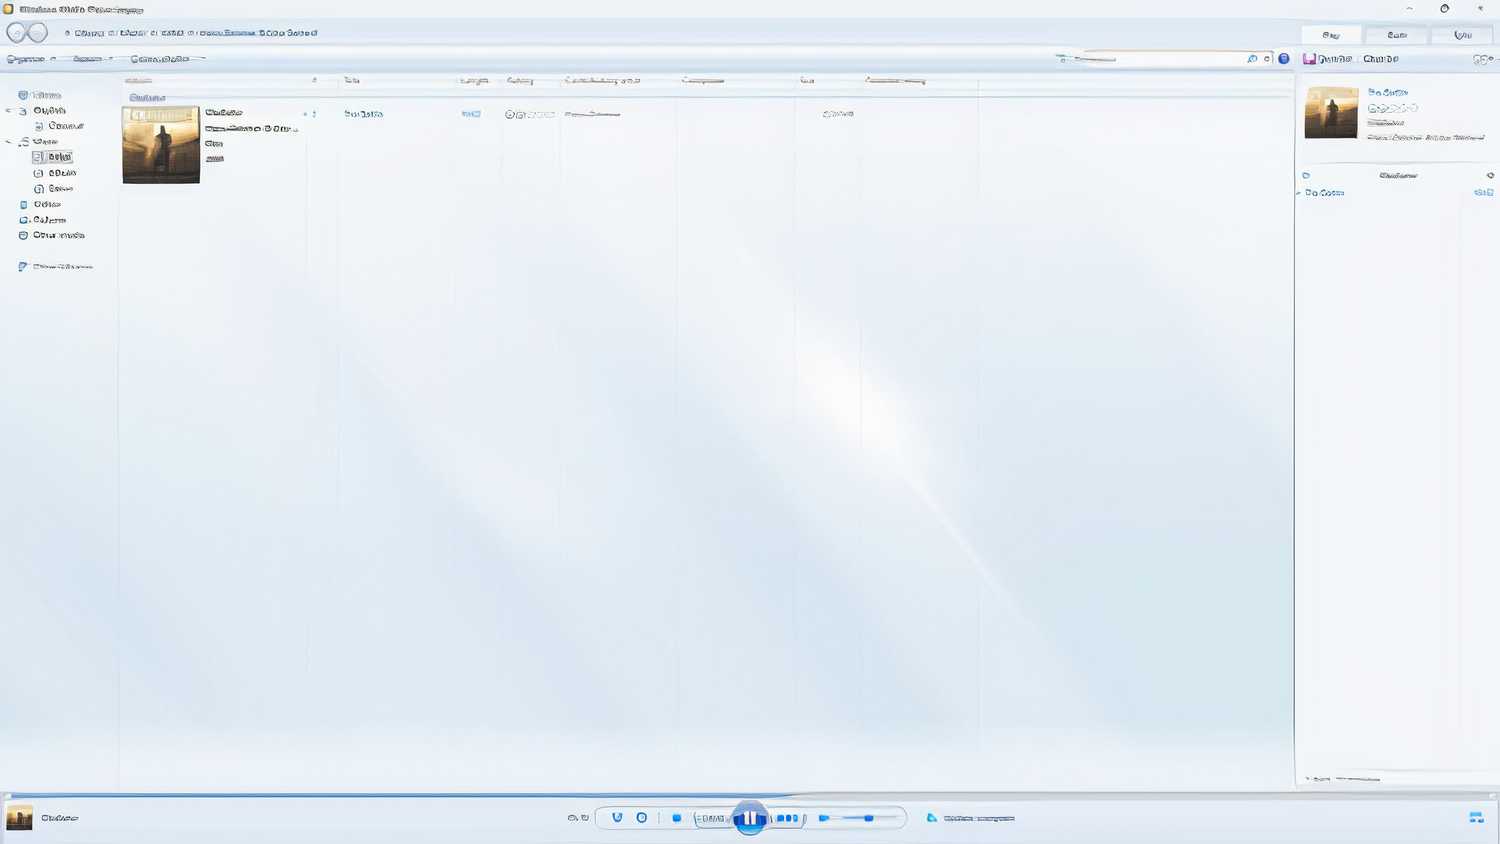Switch to the Burn tab
Screen dimensions: 1500x844
coord(1397,35)
